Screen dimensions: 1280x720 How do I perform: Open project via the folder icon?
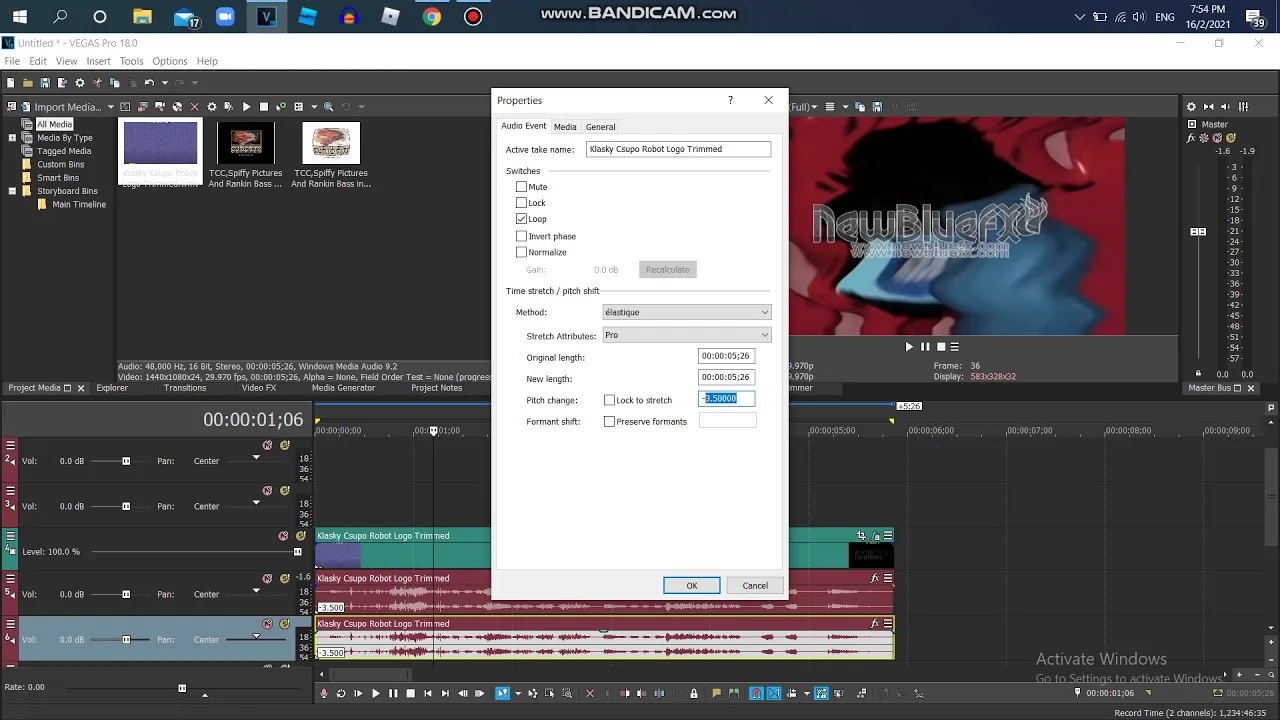pos(28,82)
